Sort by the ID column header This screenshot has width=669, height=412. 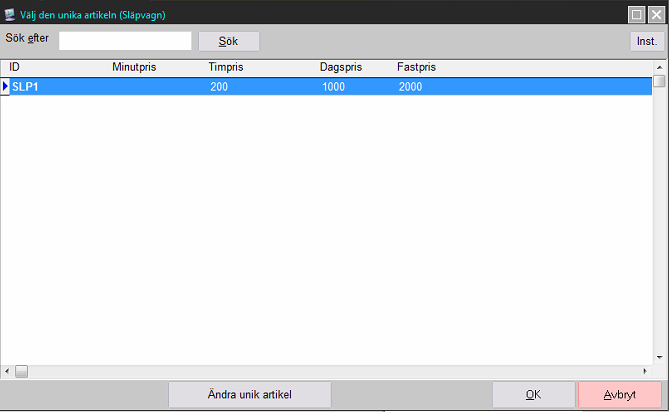[15, 67]
